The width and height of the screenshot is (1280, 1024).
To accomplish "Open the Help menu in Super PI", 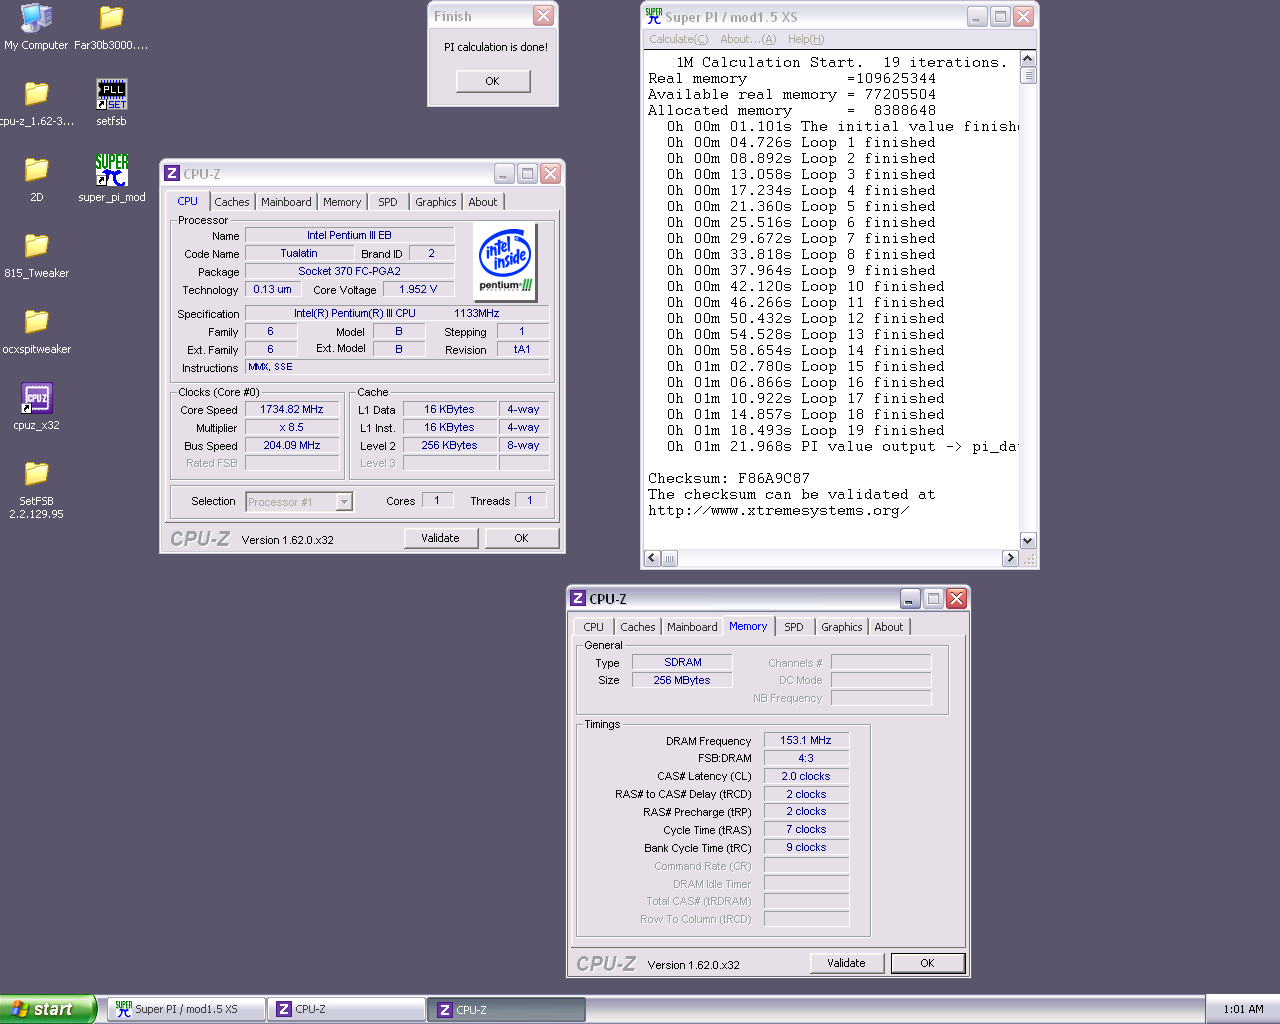I will point(806,39).
